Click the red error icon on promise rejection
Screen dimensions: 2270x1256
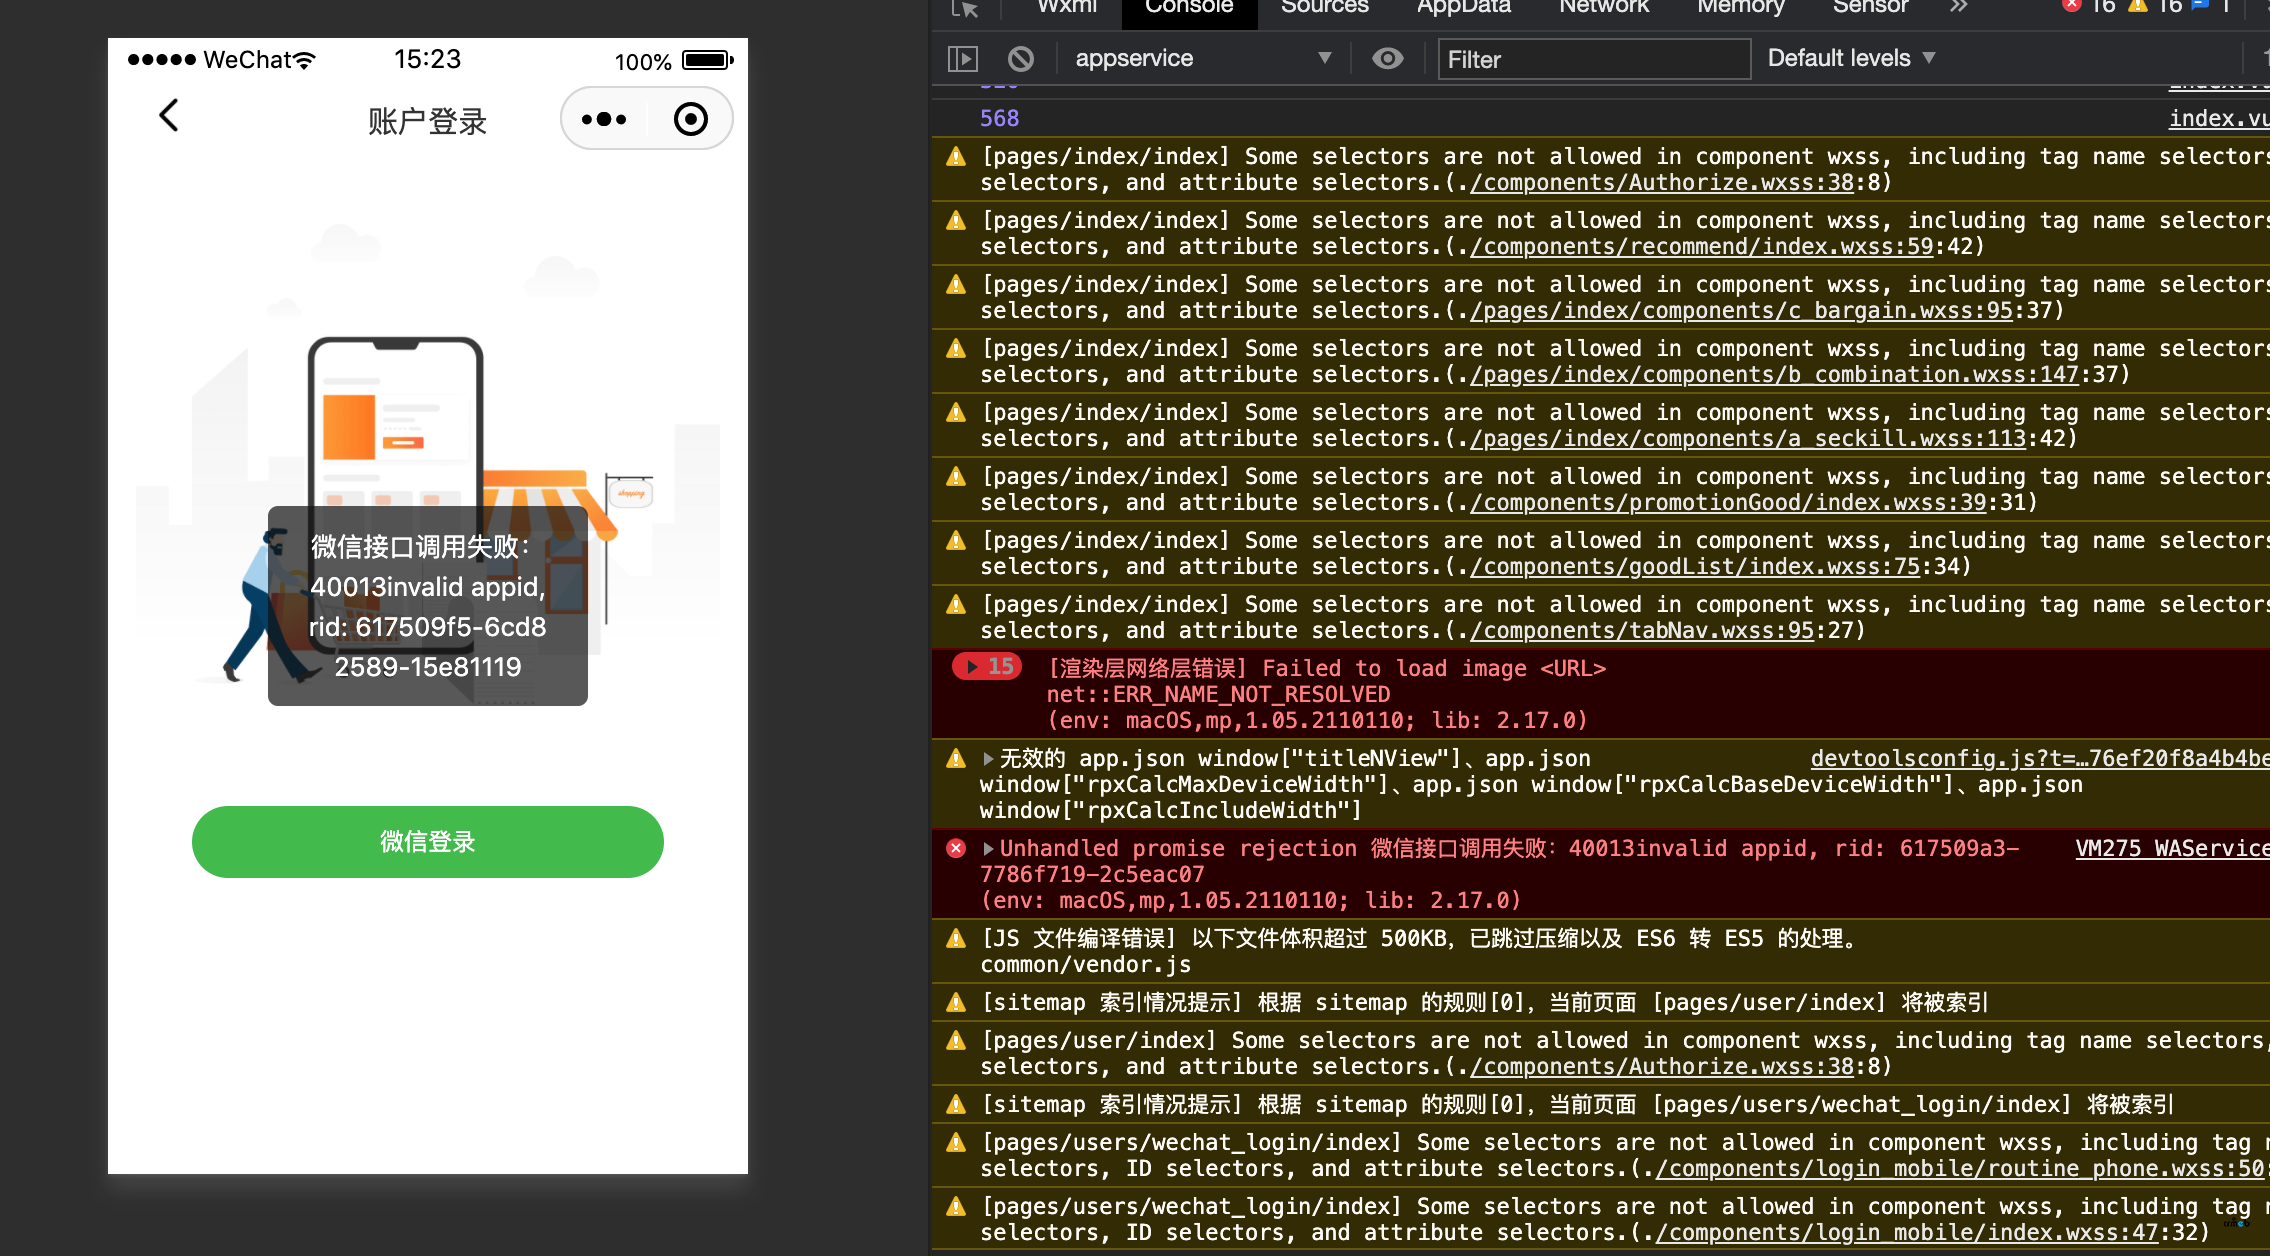tap(956, 849)
